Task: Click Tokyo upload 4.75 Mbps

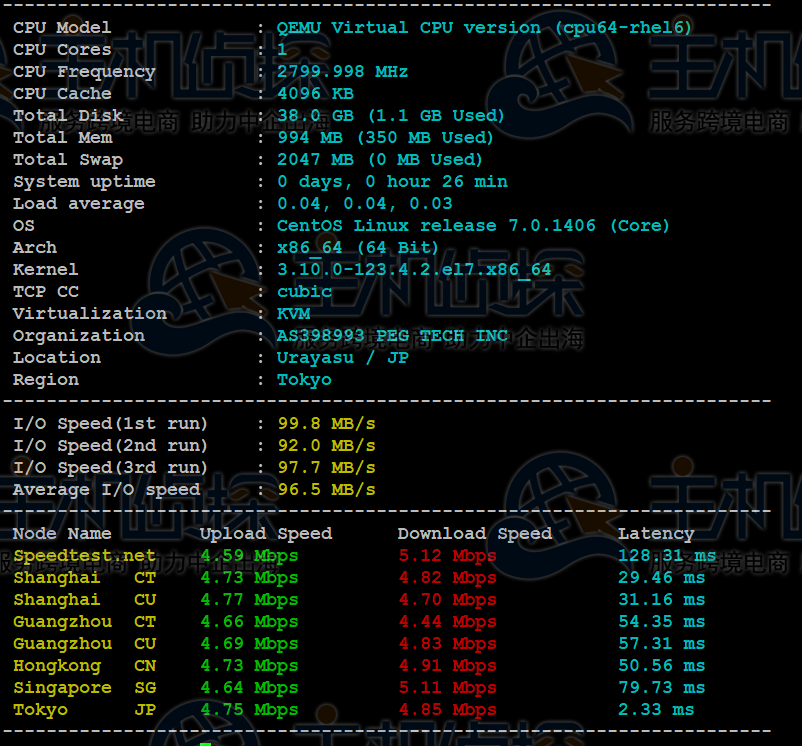Action: [249, 709]
